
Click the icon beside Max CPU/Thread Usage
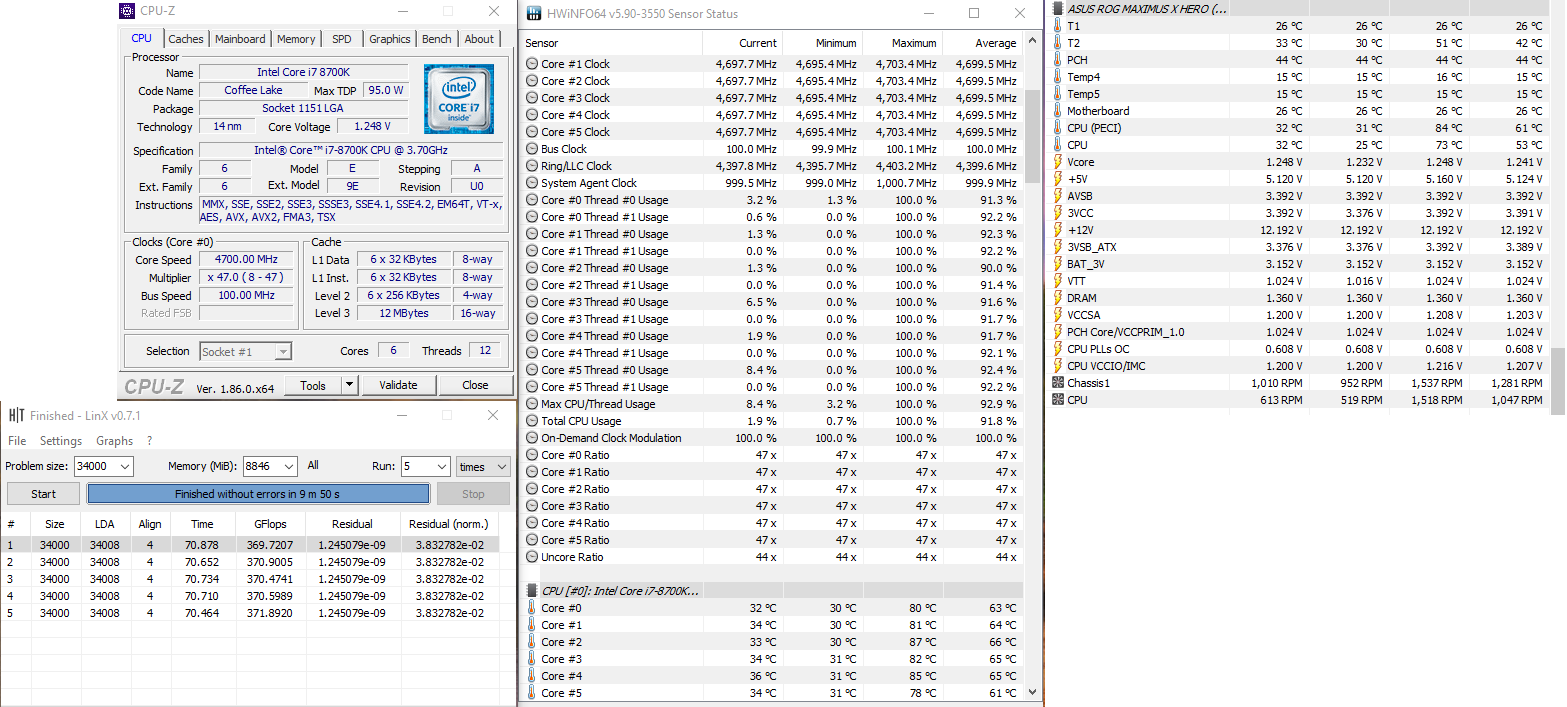click(x=532, y=404)
